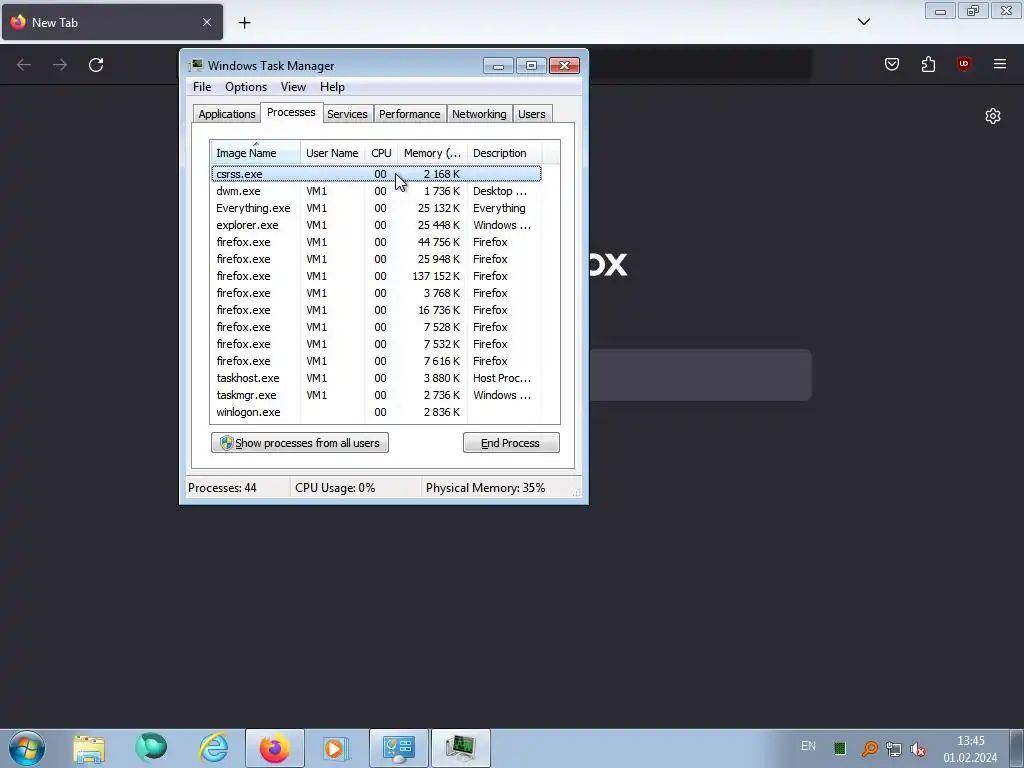Select the Processes tab
The width and height of the screenshot is (1024, 768).
(291, 112)
